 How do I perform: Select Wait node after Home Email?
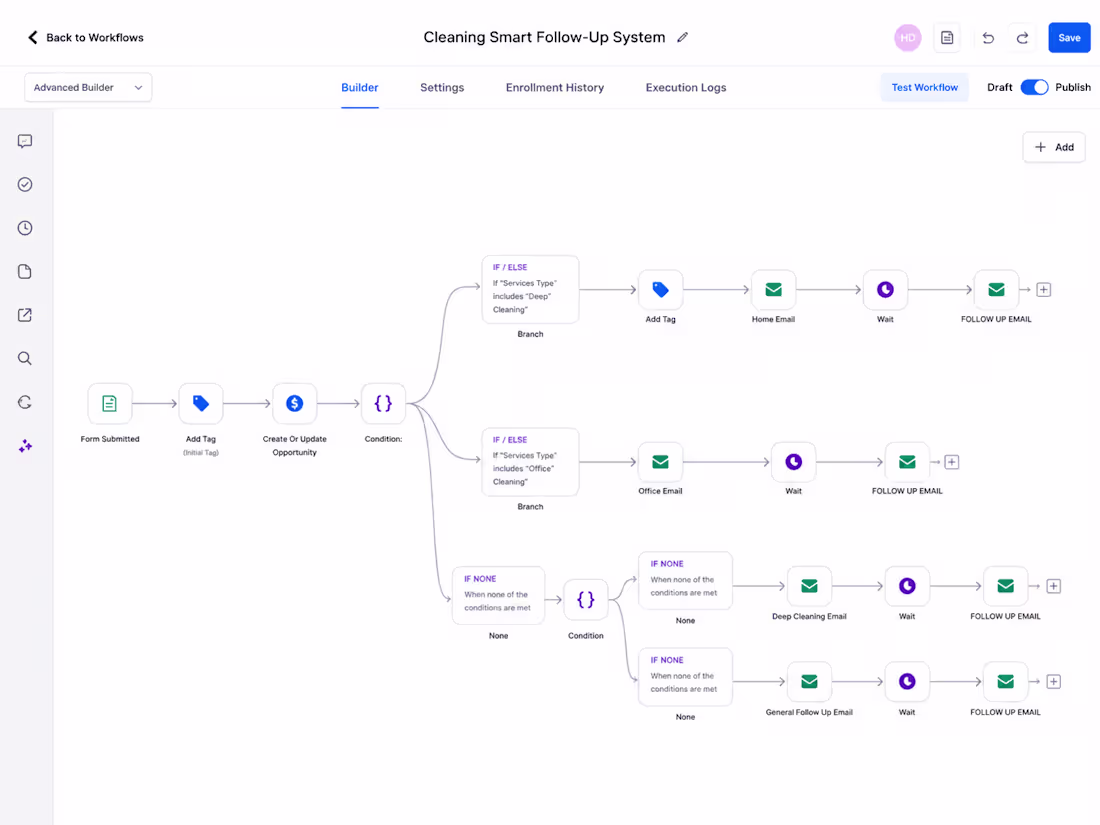(x=885, y=290)
